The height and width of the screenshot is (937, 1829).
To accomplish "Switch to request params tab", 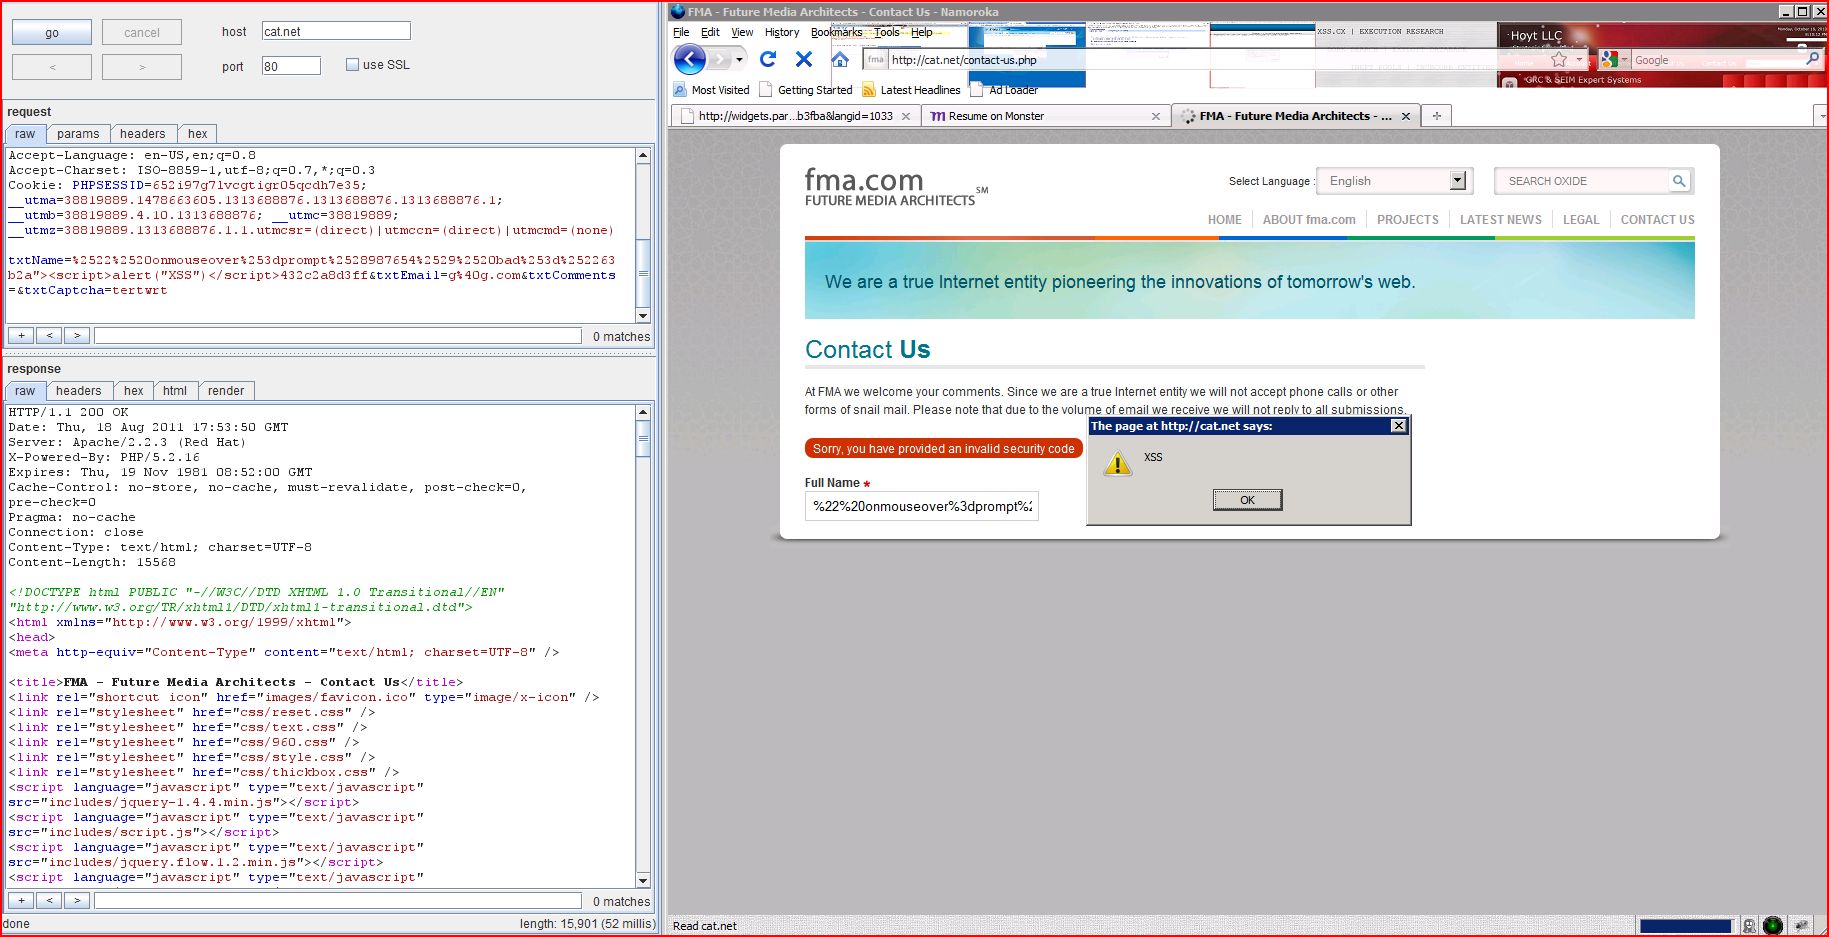I will 78,134.
